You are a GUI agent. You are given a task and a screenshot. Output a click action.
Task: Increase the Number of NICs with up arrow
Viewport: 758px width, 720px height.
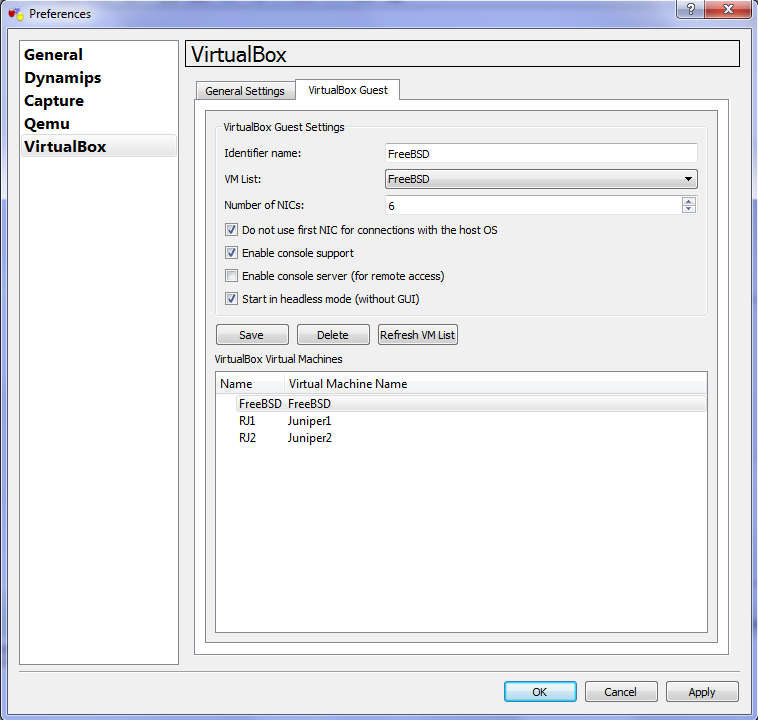tap(689, 201)
